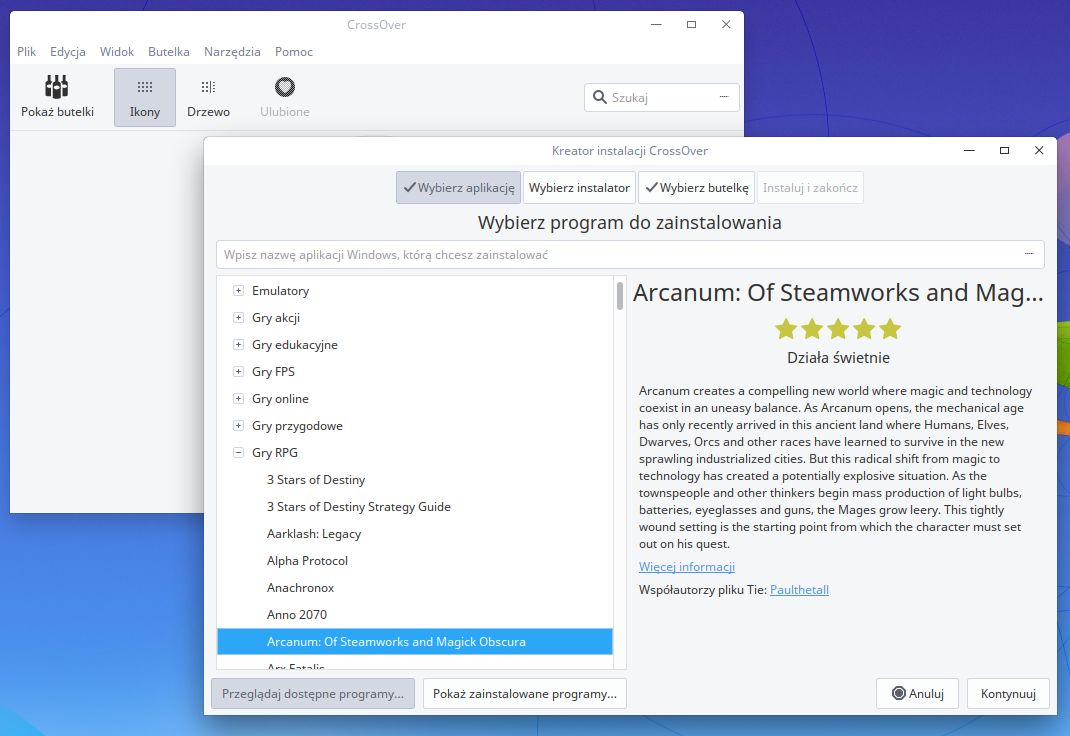Maximize the Kreator instalacji CrossOver window
Screen dimensions: 1070x736
[1004, 150]
